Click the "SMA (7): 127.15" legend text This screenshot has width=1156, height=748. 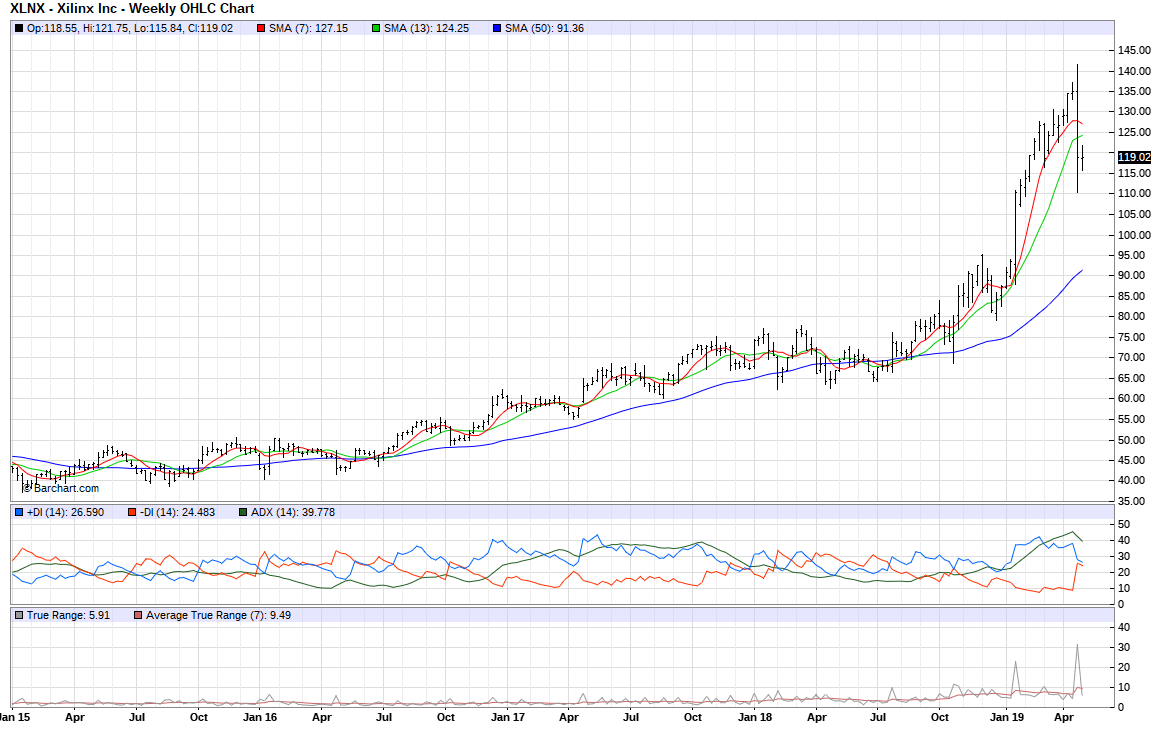click(x=308, y=29)
